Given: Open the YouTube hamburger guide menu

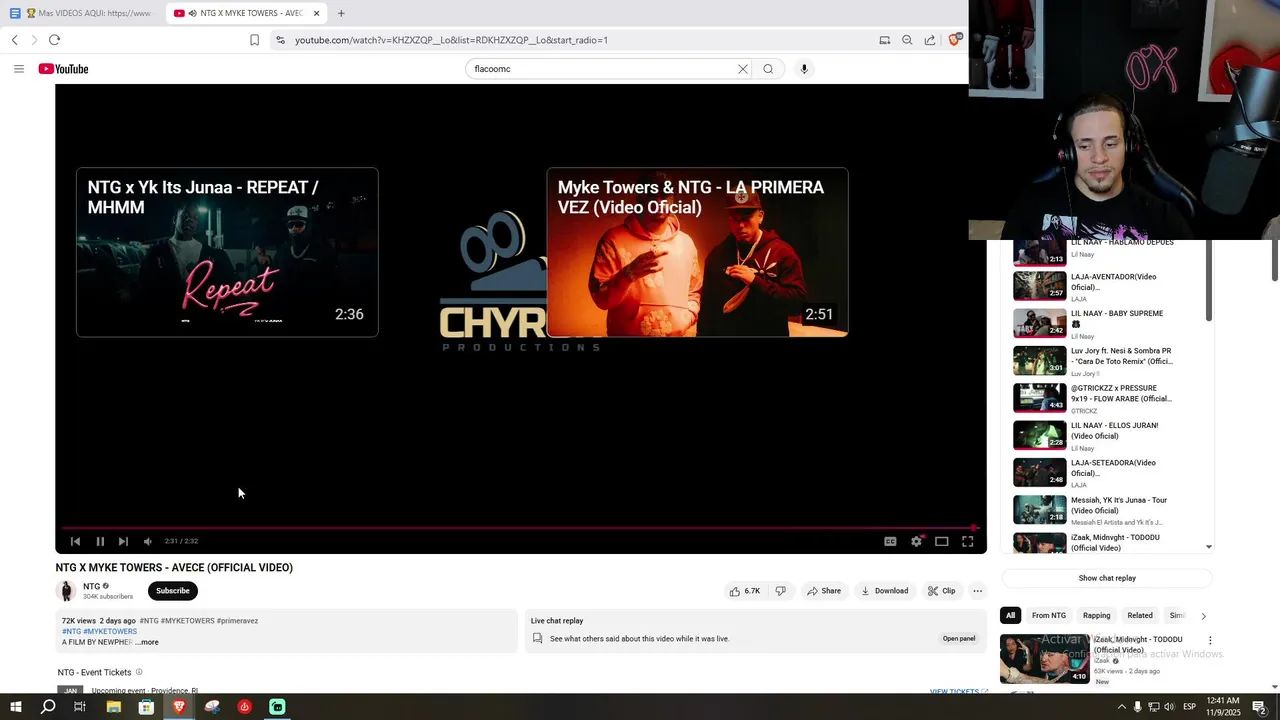Looking at the screenshot, I should pyautogui.click(x=18, y=69).
